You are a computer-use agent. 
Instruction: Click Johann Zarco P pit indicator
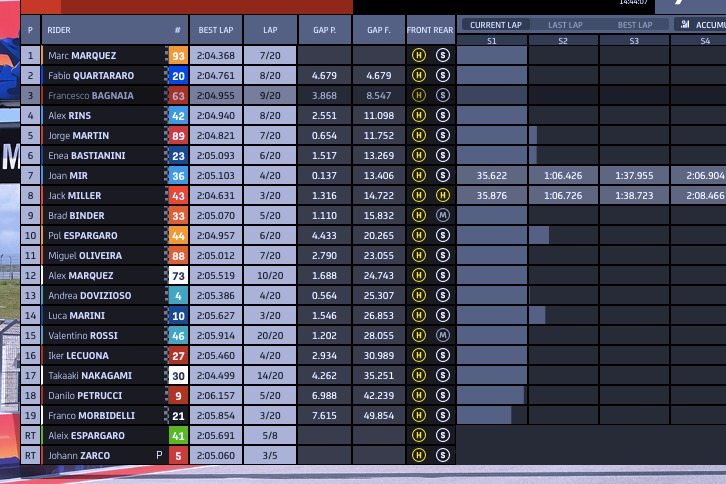point(159,455)
